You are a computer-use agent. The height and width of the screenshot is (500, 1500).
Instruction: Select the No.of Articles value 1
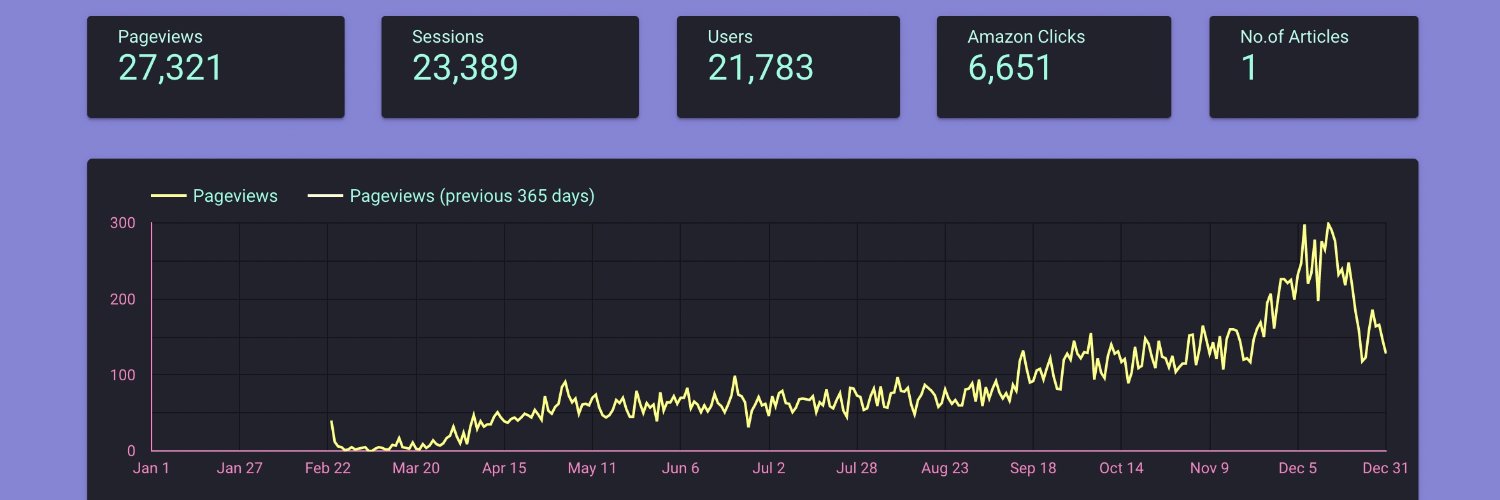coord(1248,68)
